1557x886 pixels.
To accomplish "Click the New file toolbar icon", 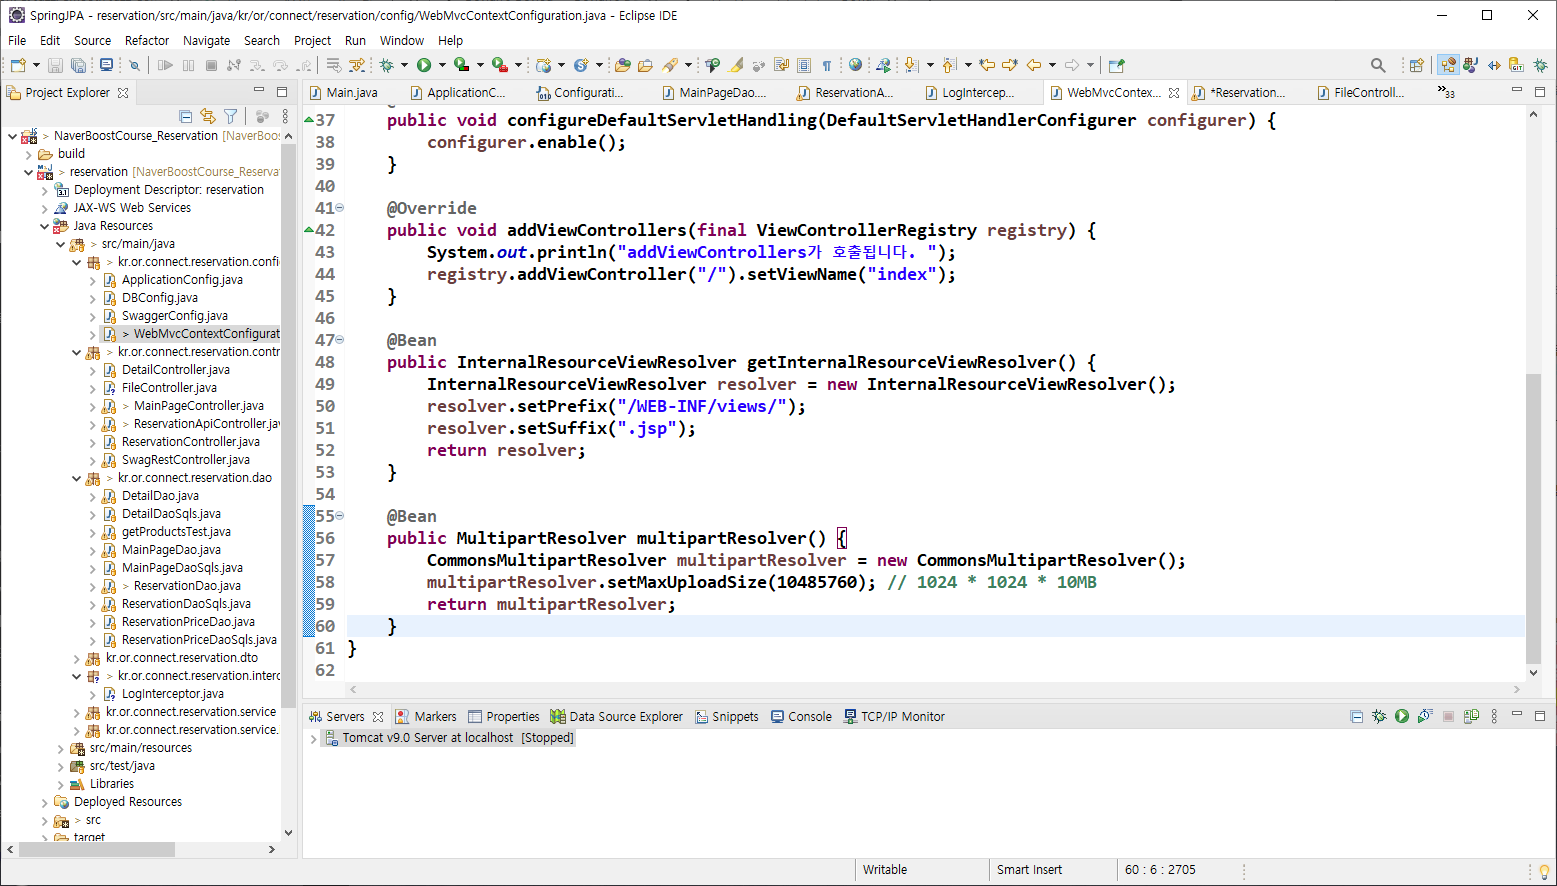I will 18,65.
